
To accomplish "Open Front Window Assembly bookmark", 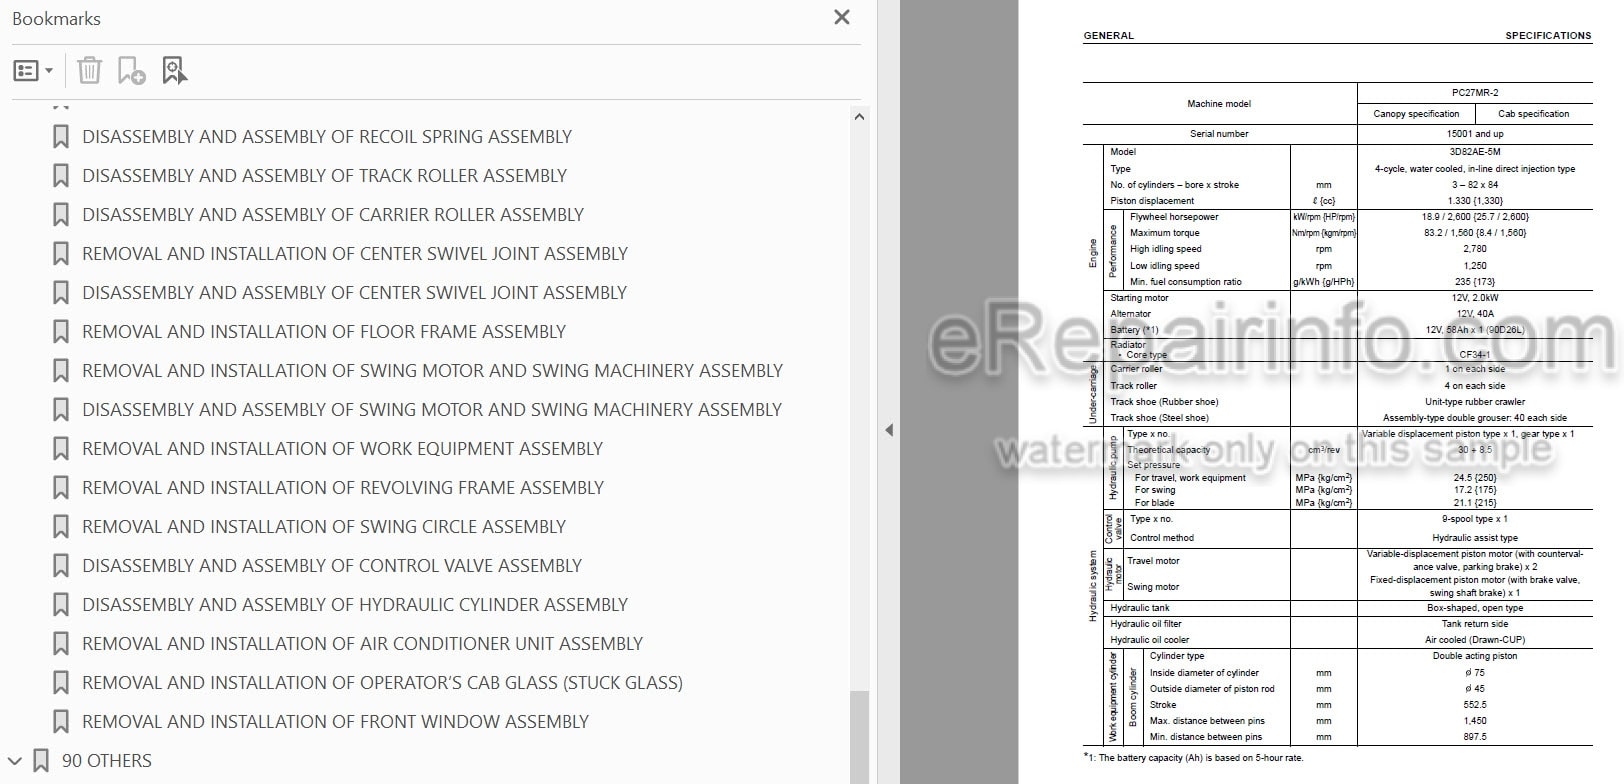I will point(335,722).
